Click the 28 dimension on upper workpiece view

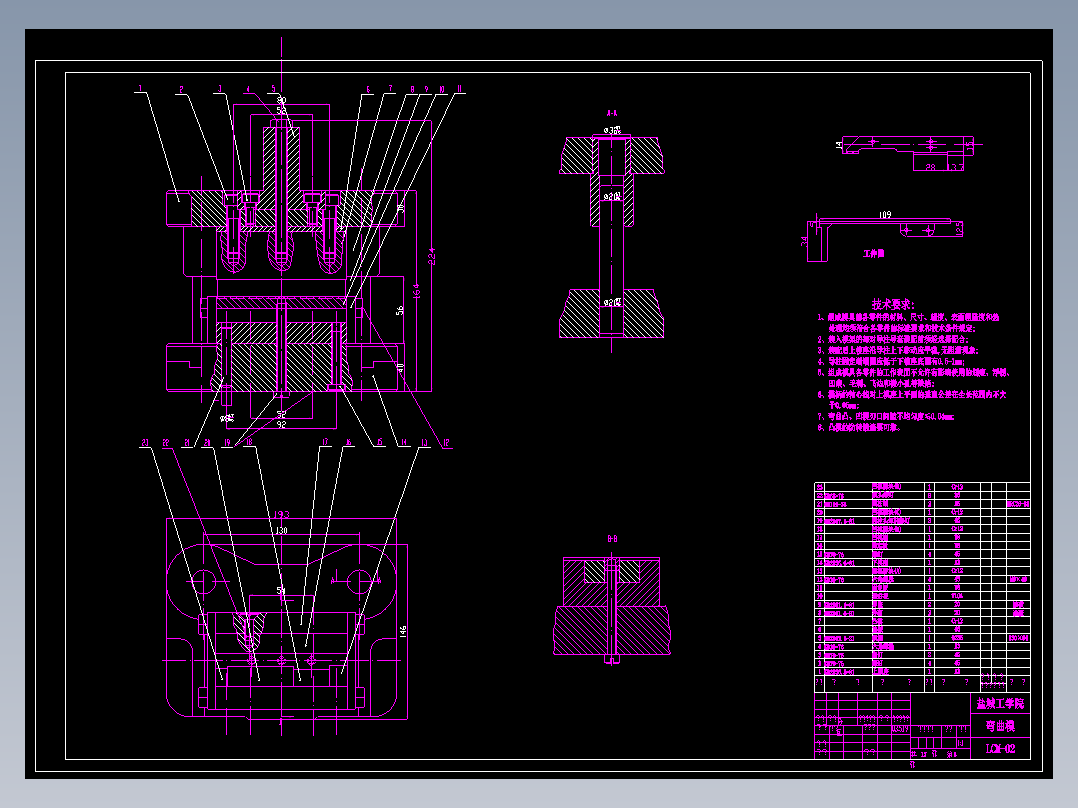[930, 167]
